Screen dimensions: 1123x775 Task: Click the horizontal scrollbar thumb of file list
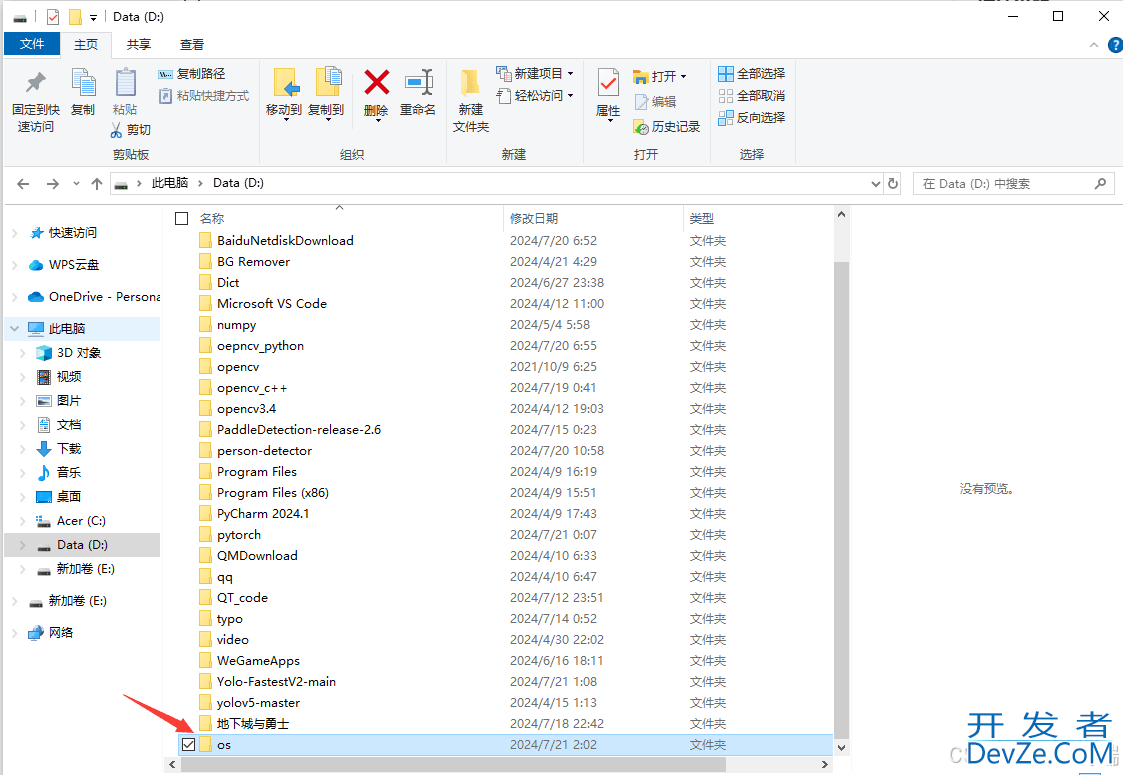pos(453,764)
